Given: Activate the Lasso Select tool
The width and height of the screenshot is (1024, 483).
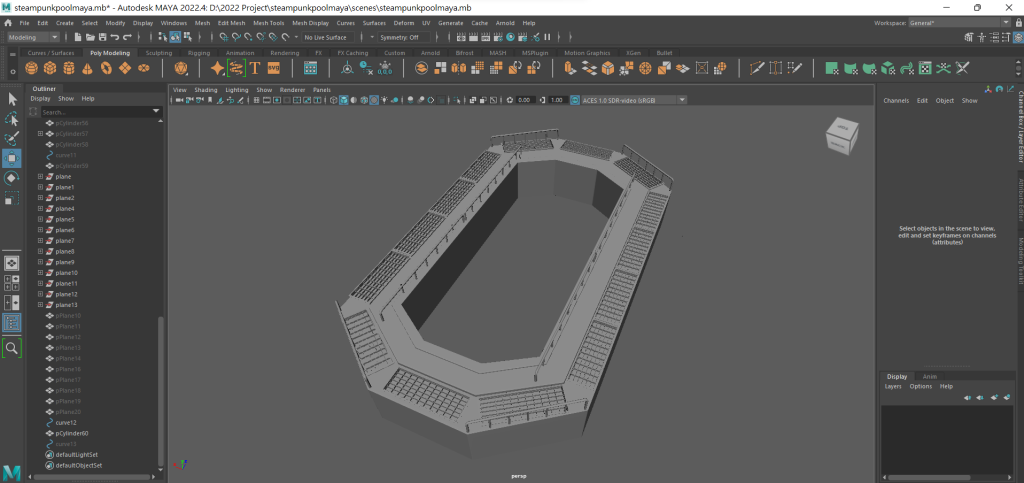Looking at the screenshot, I should click(x=12, y=119).
